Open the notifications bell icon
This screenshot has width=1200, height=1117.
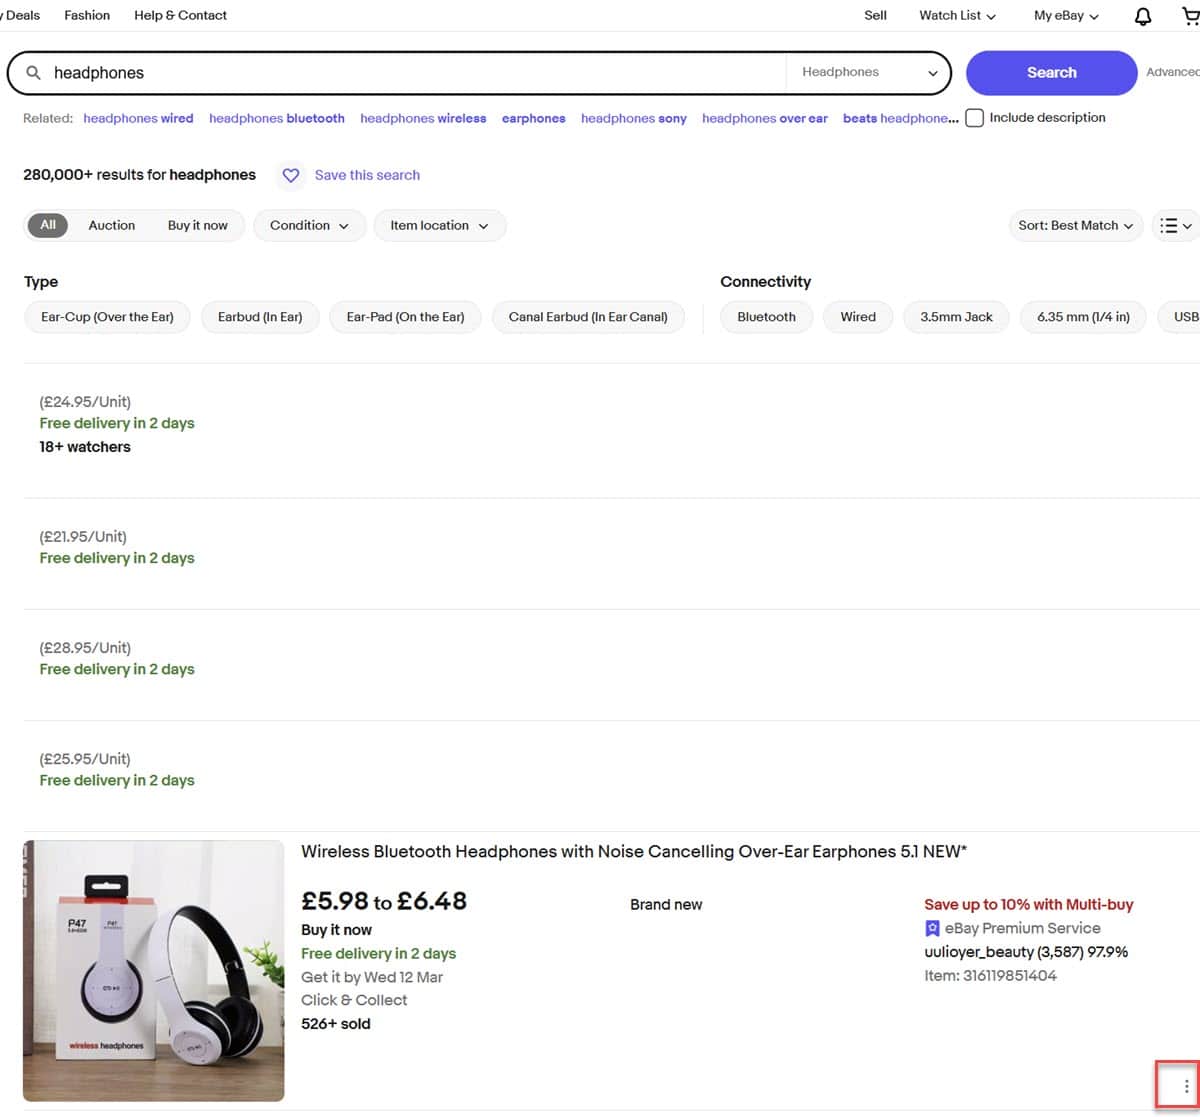point(1143,16)
